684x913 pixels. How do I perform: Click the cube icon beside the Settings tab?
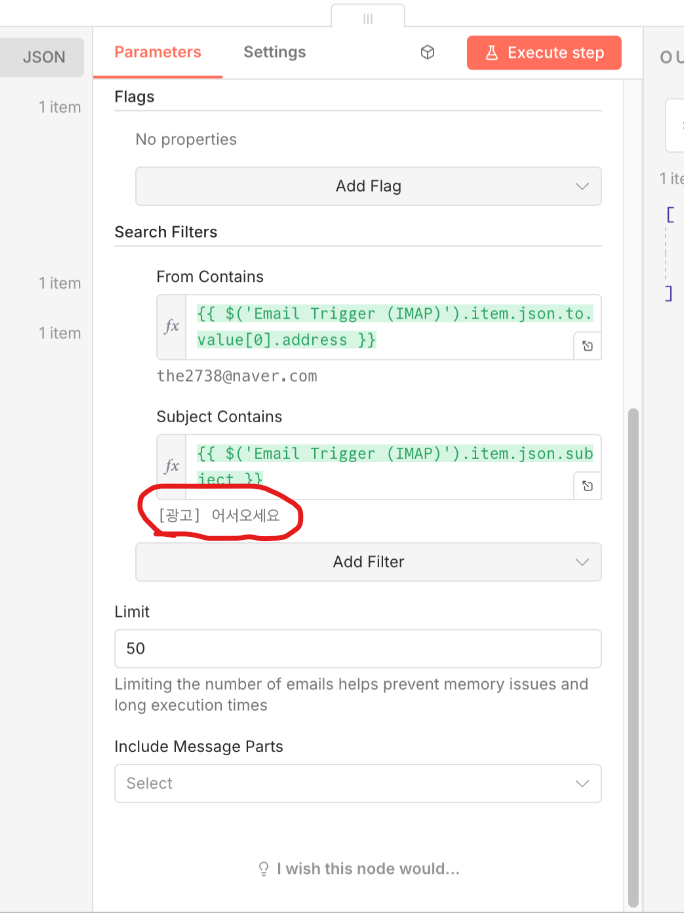pos(427,53)
